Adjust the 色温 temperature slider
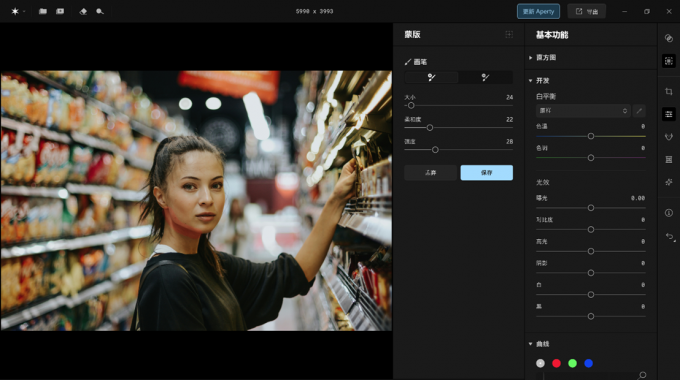Screen dimensions: 680x380 point(591,136)
